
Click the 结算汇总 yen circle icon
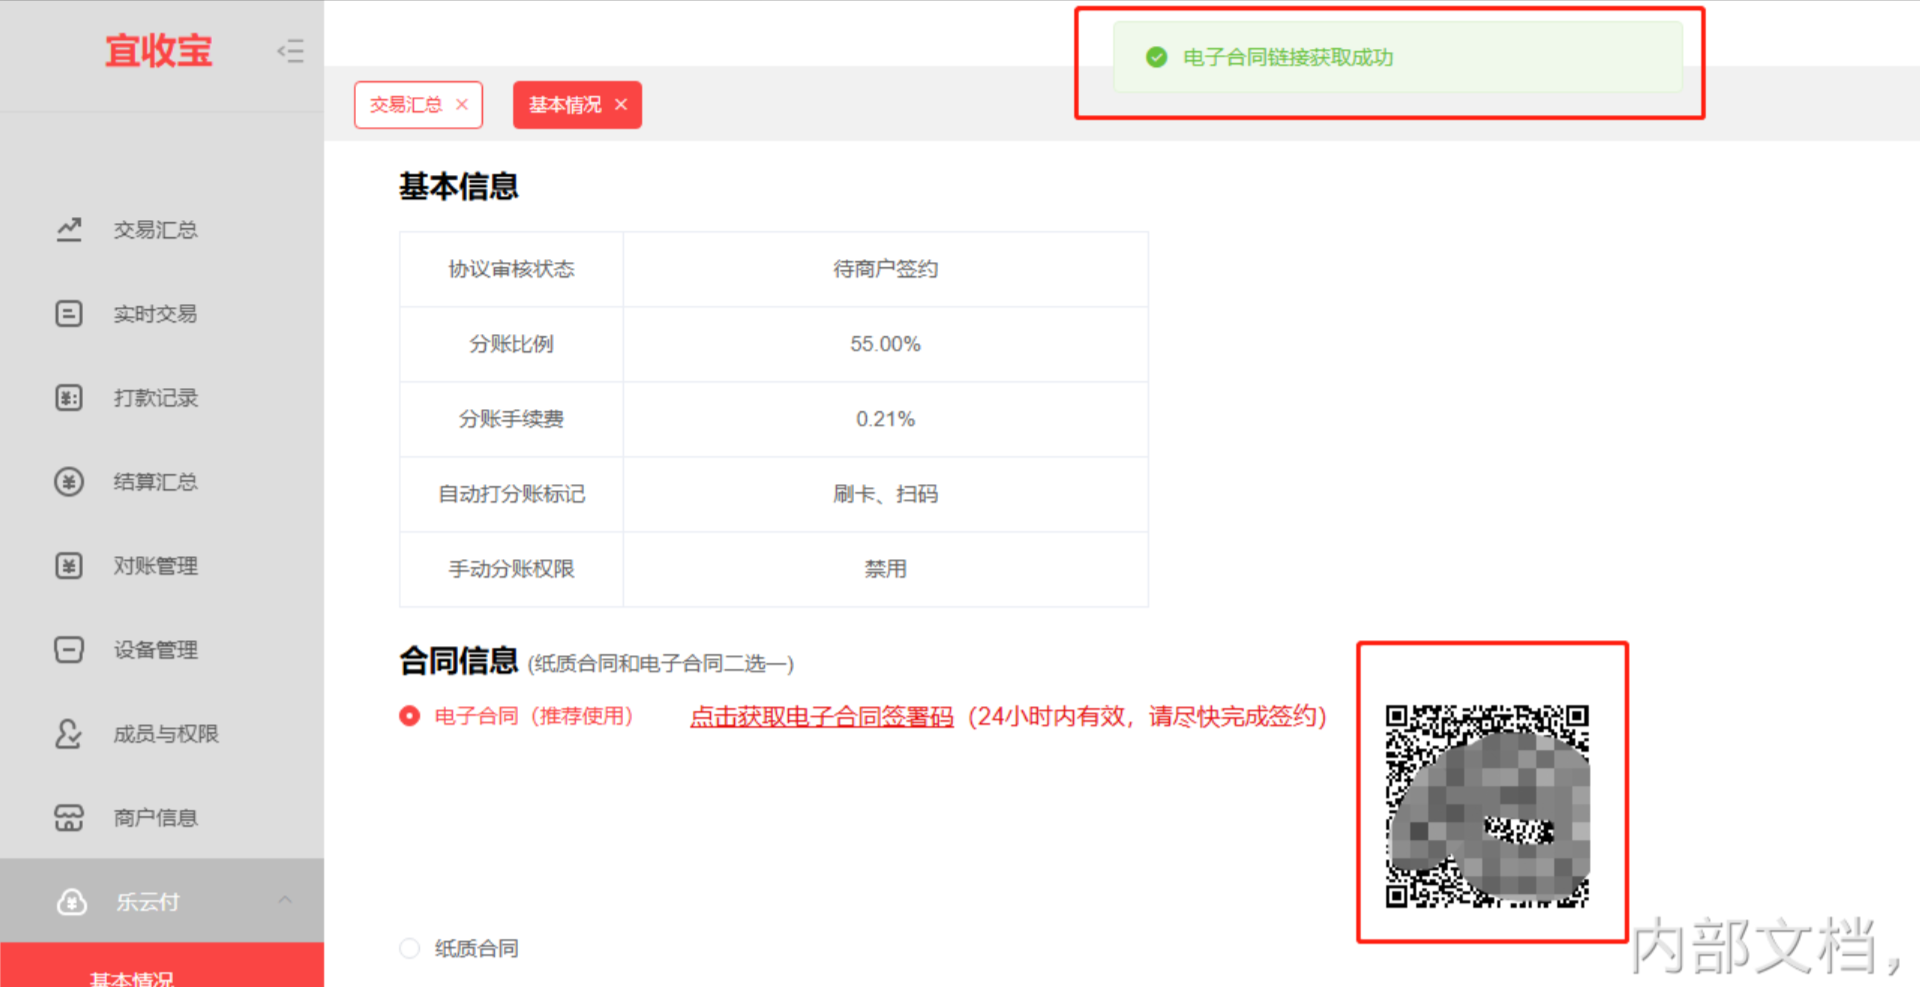pyautogui.click(x=69, y=482)
